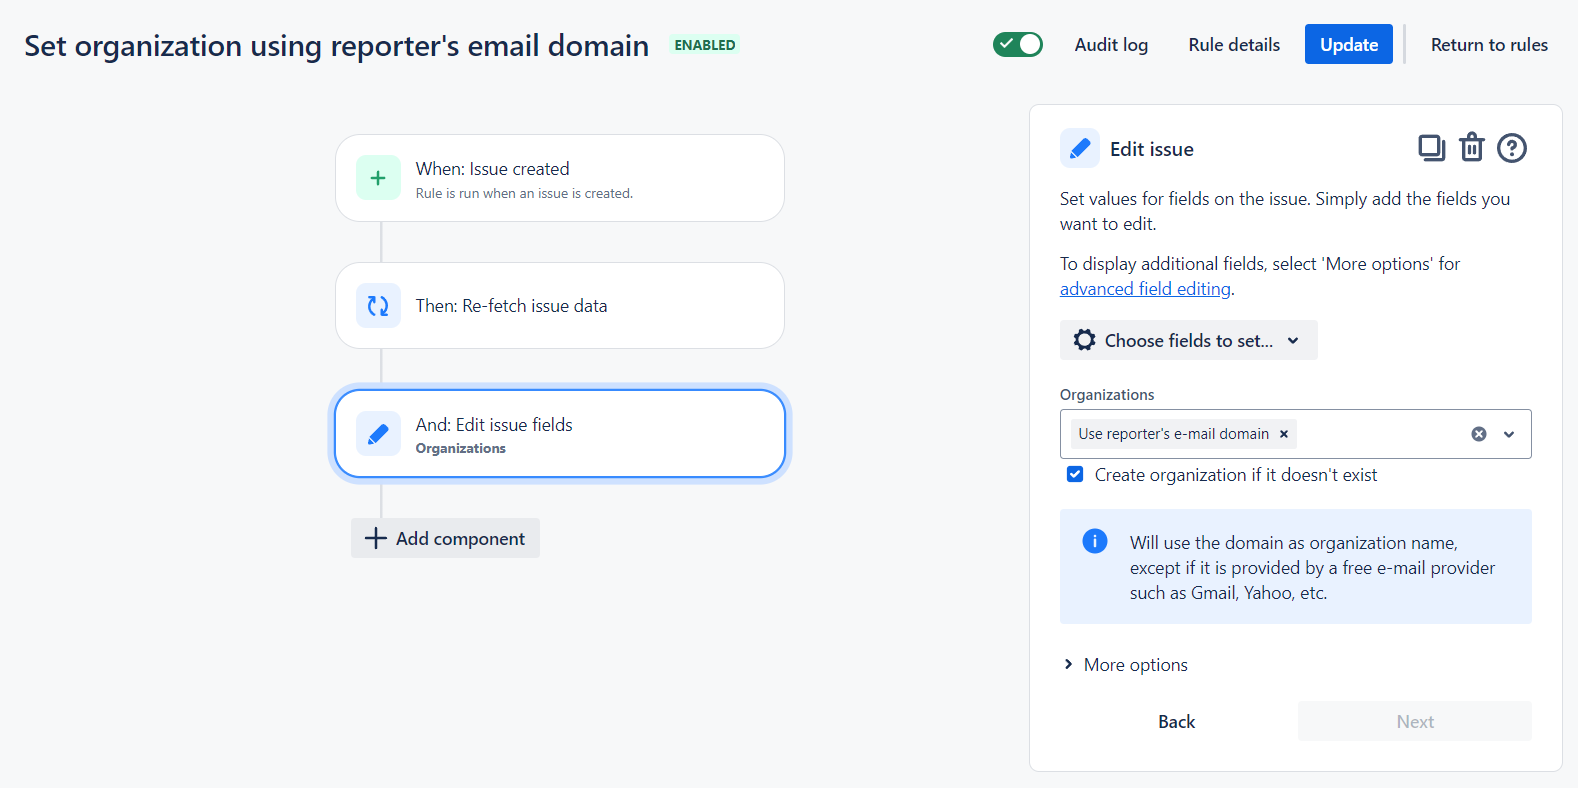1578x788 pixels.
Task: Disable the rule using the green toggle
Action: [1017, 44]
